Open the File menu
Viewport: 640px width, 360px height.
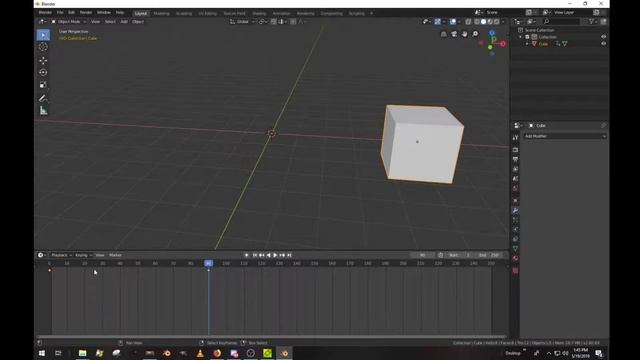click(x=60, y=13)
